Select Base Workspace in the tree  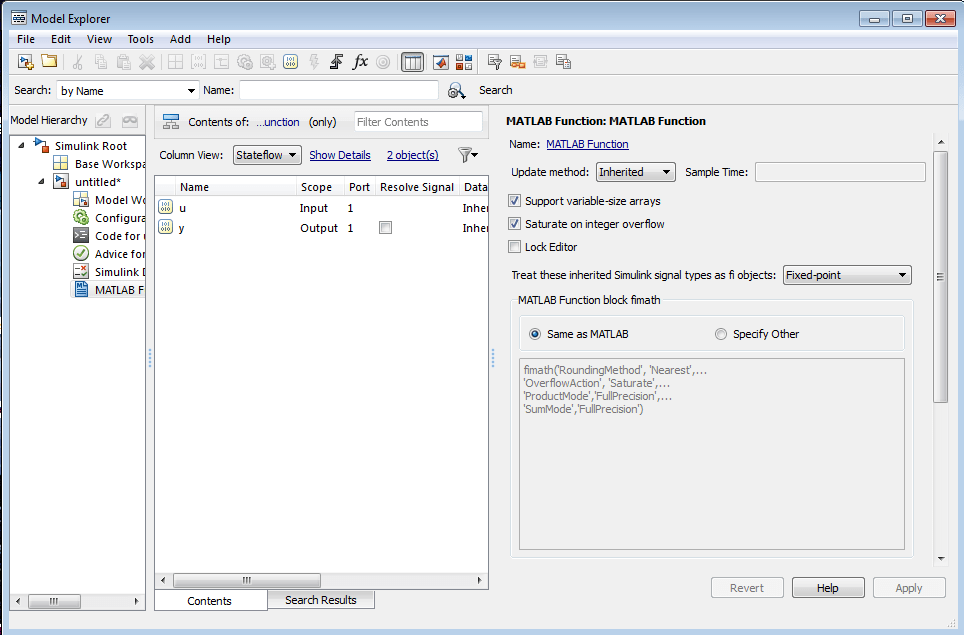(100, 164)
